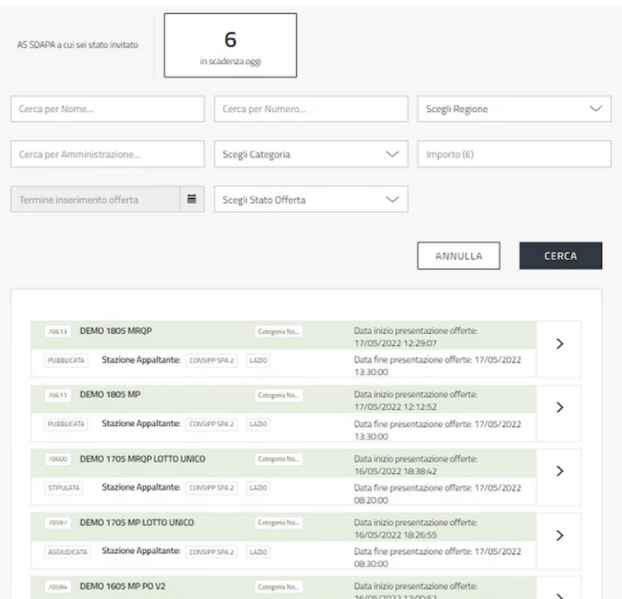Open arrow for DEMO 1705 MRQP LOTTO UNICO
The image size is (622, 599).
pos(559,470)
